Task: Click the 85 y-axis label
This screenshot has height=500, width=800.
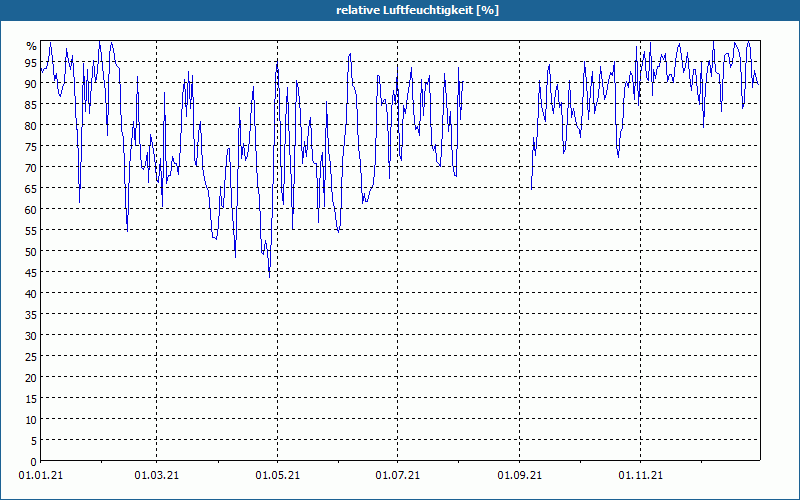Action: click(31, 105)
